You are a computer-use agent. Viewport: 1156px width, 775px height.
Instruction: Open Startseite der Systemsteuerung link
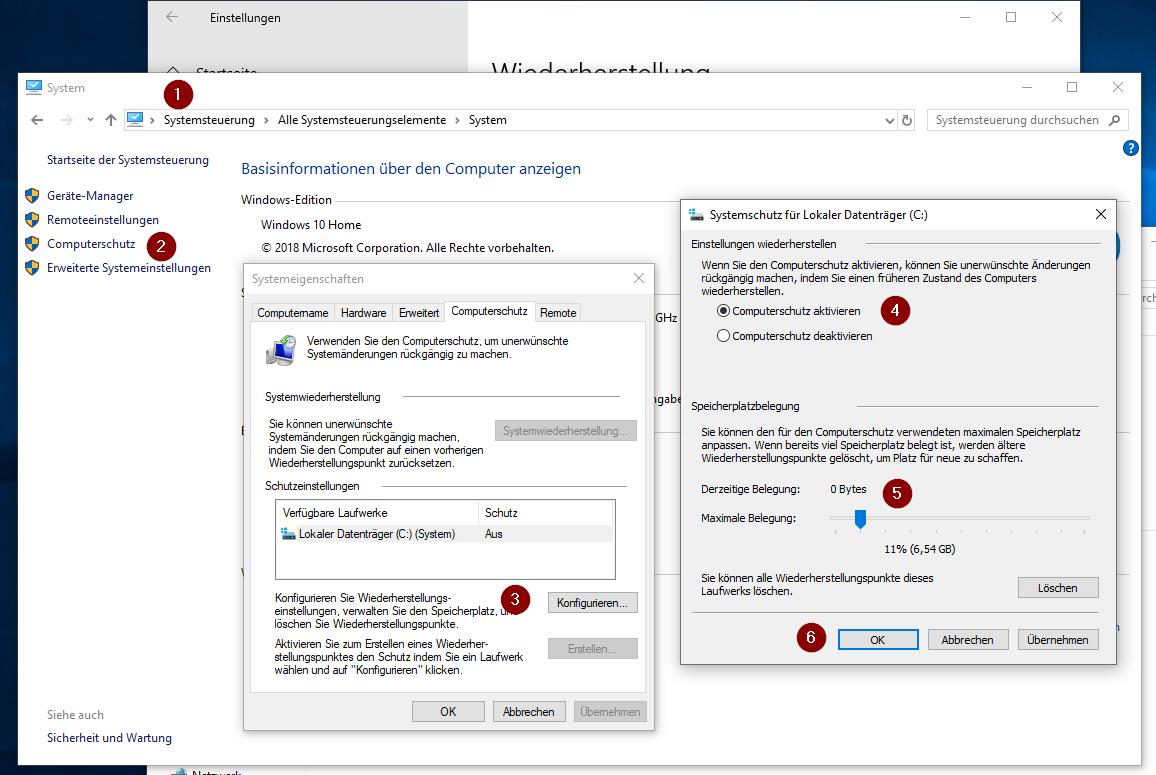pyautogui.click(x=128, y=160)
